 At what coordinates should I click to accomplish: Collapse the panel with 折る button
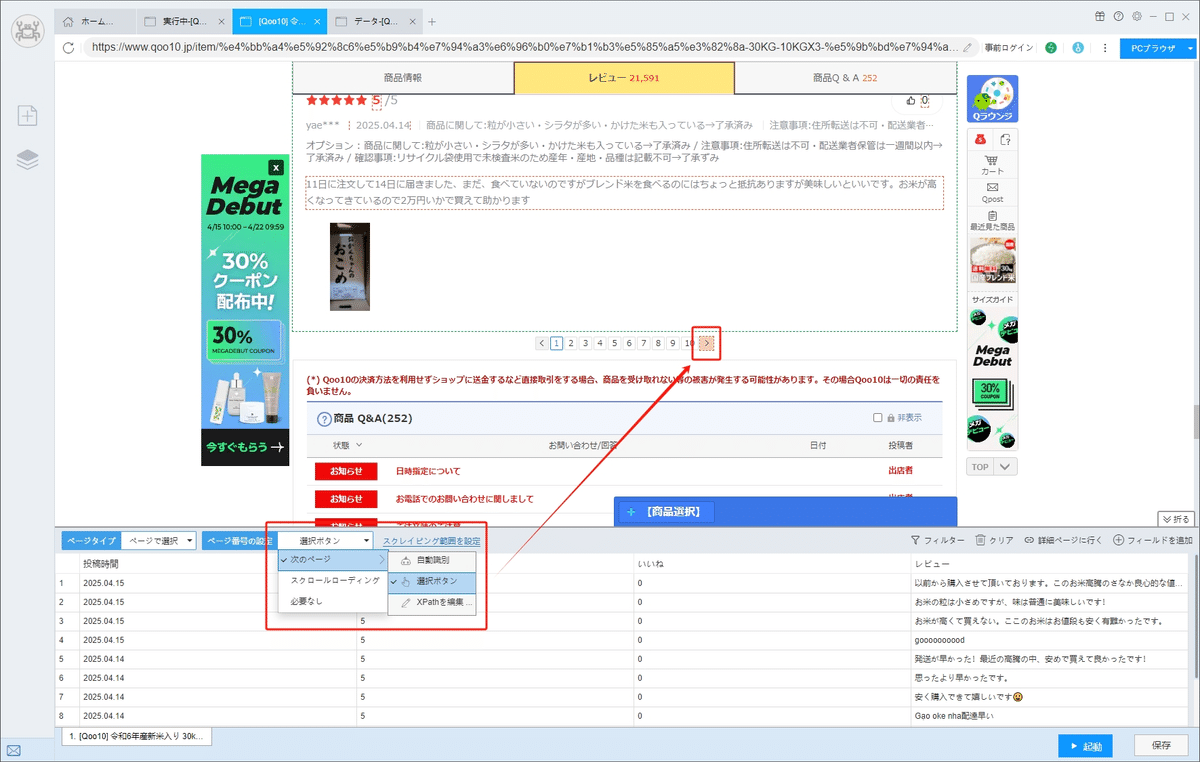tap(1176, 518)
